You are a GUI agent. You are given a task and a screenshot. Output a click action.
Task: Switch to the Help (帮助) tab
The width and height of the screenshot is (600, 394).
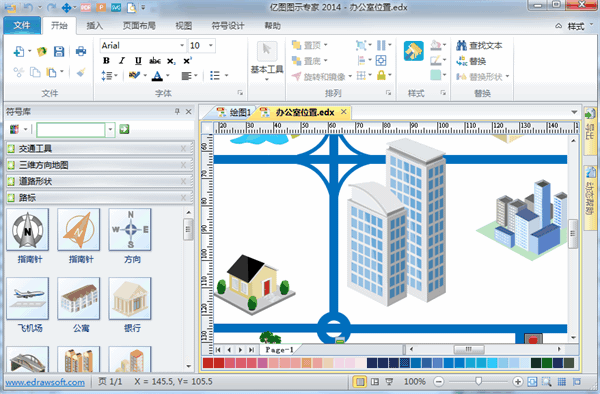click(x=272, y=26)
